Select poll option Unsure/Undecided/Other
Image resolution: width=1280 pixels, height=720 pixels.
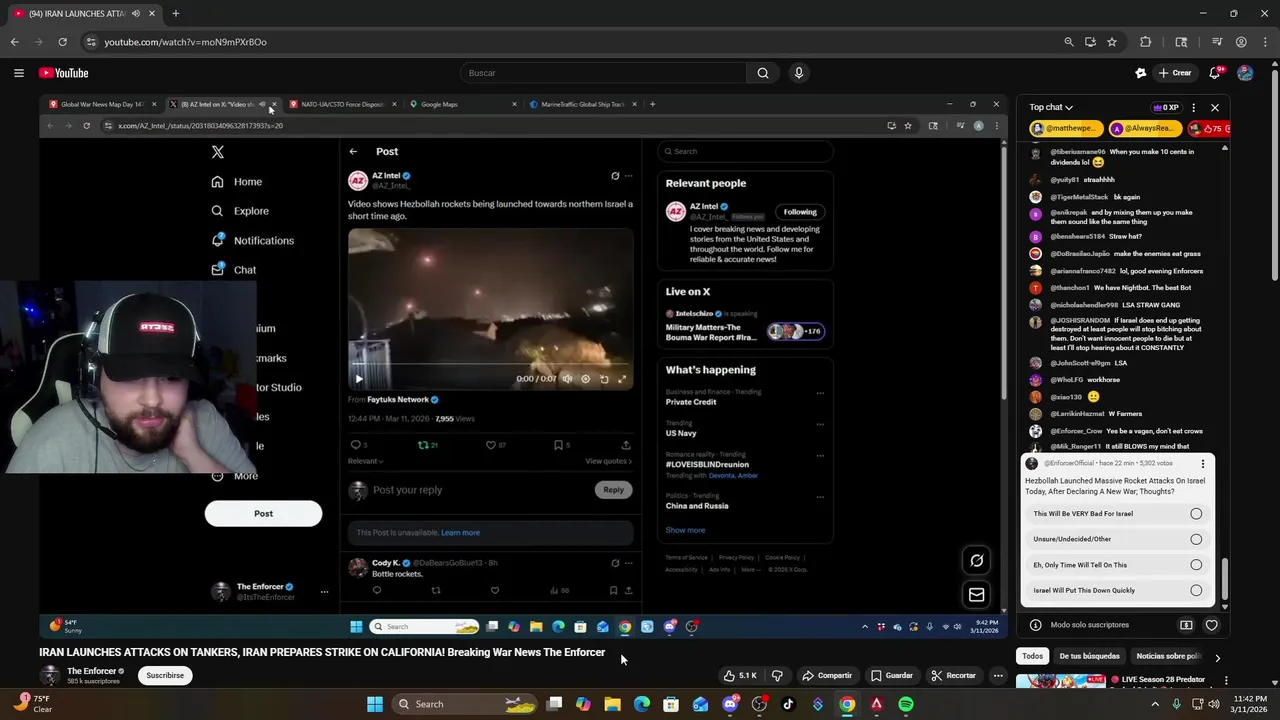1118,539
